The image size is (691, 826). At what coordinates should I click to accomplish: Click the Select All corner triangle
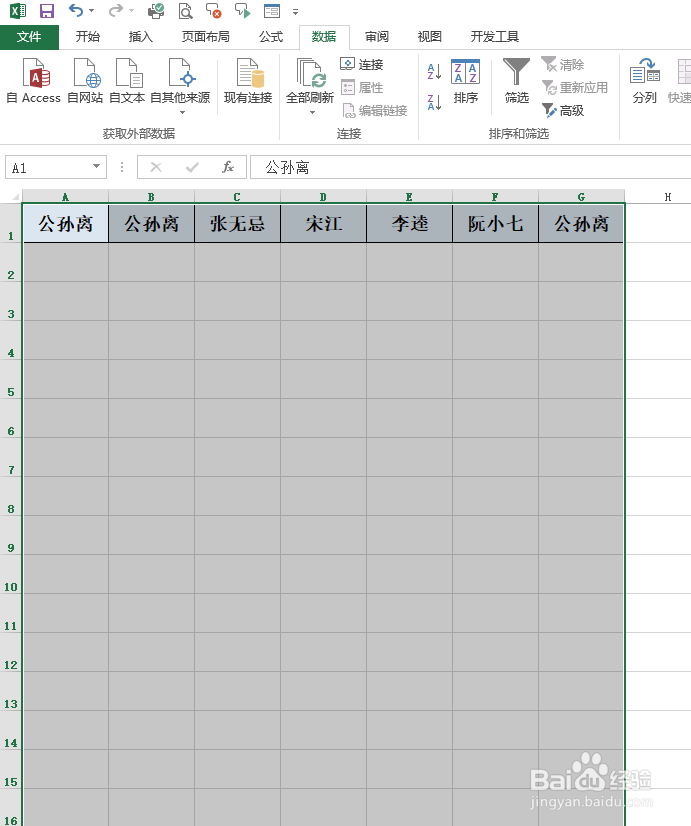pos(14,196)
